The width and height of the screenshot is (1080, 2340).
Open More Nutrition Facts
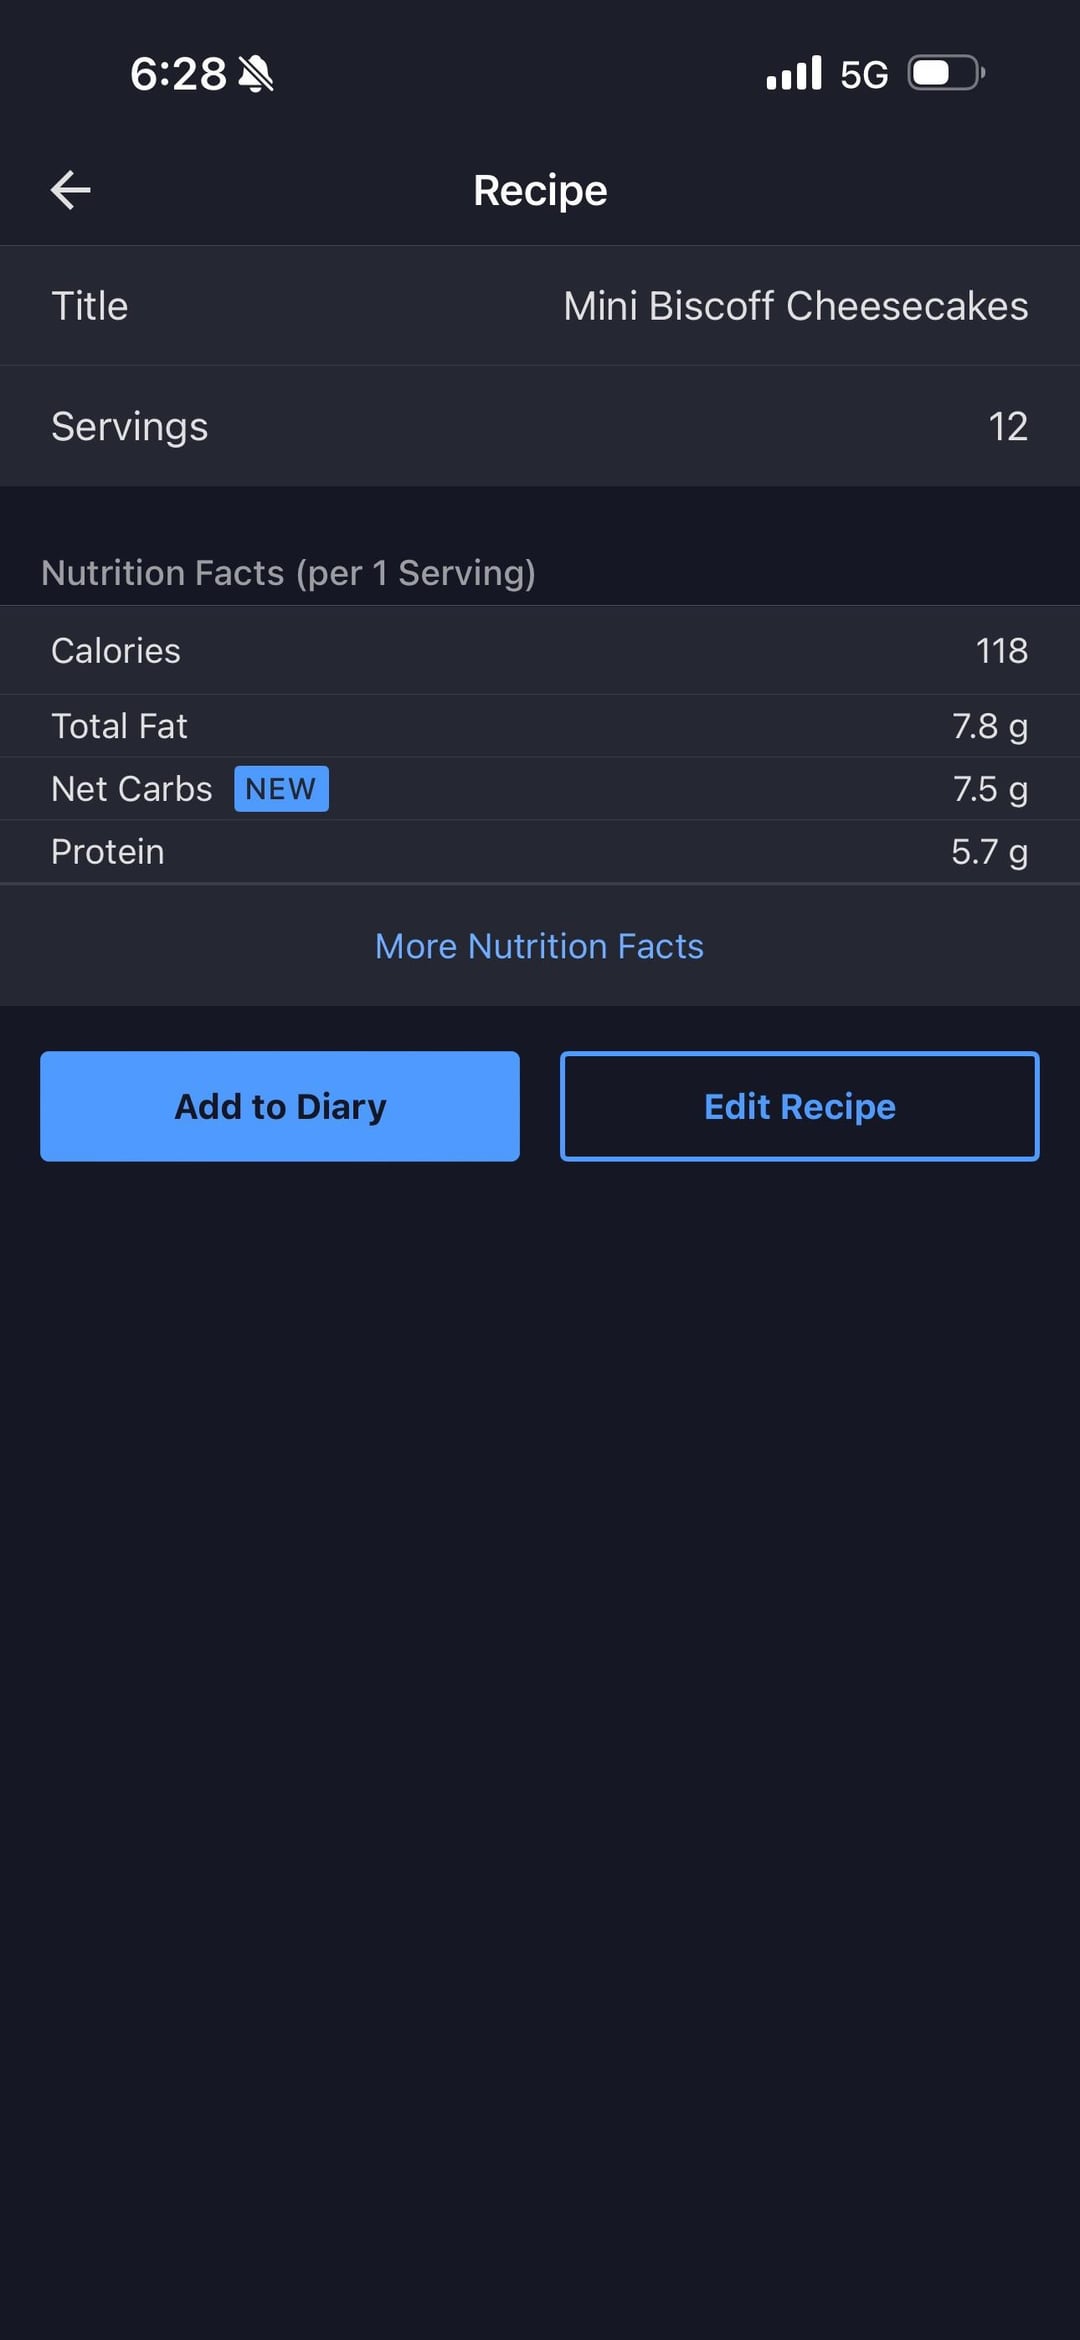click(x=539, y=946)
